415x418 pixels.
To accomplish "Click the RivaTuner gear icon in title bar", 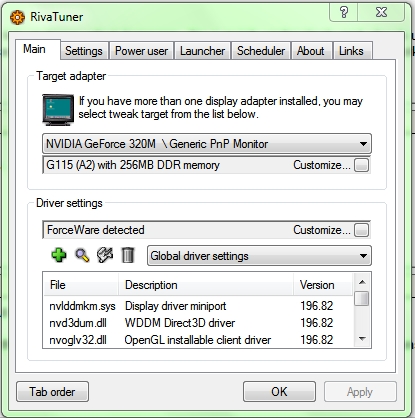I will (17, 17).
